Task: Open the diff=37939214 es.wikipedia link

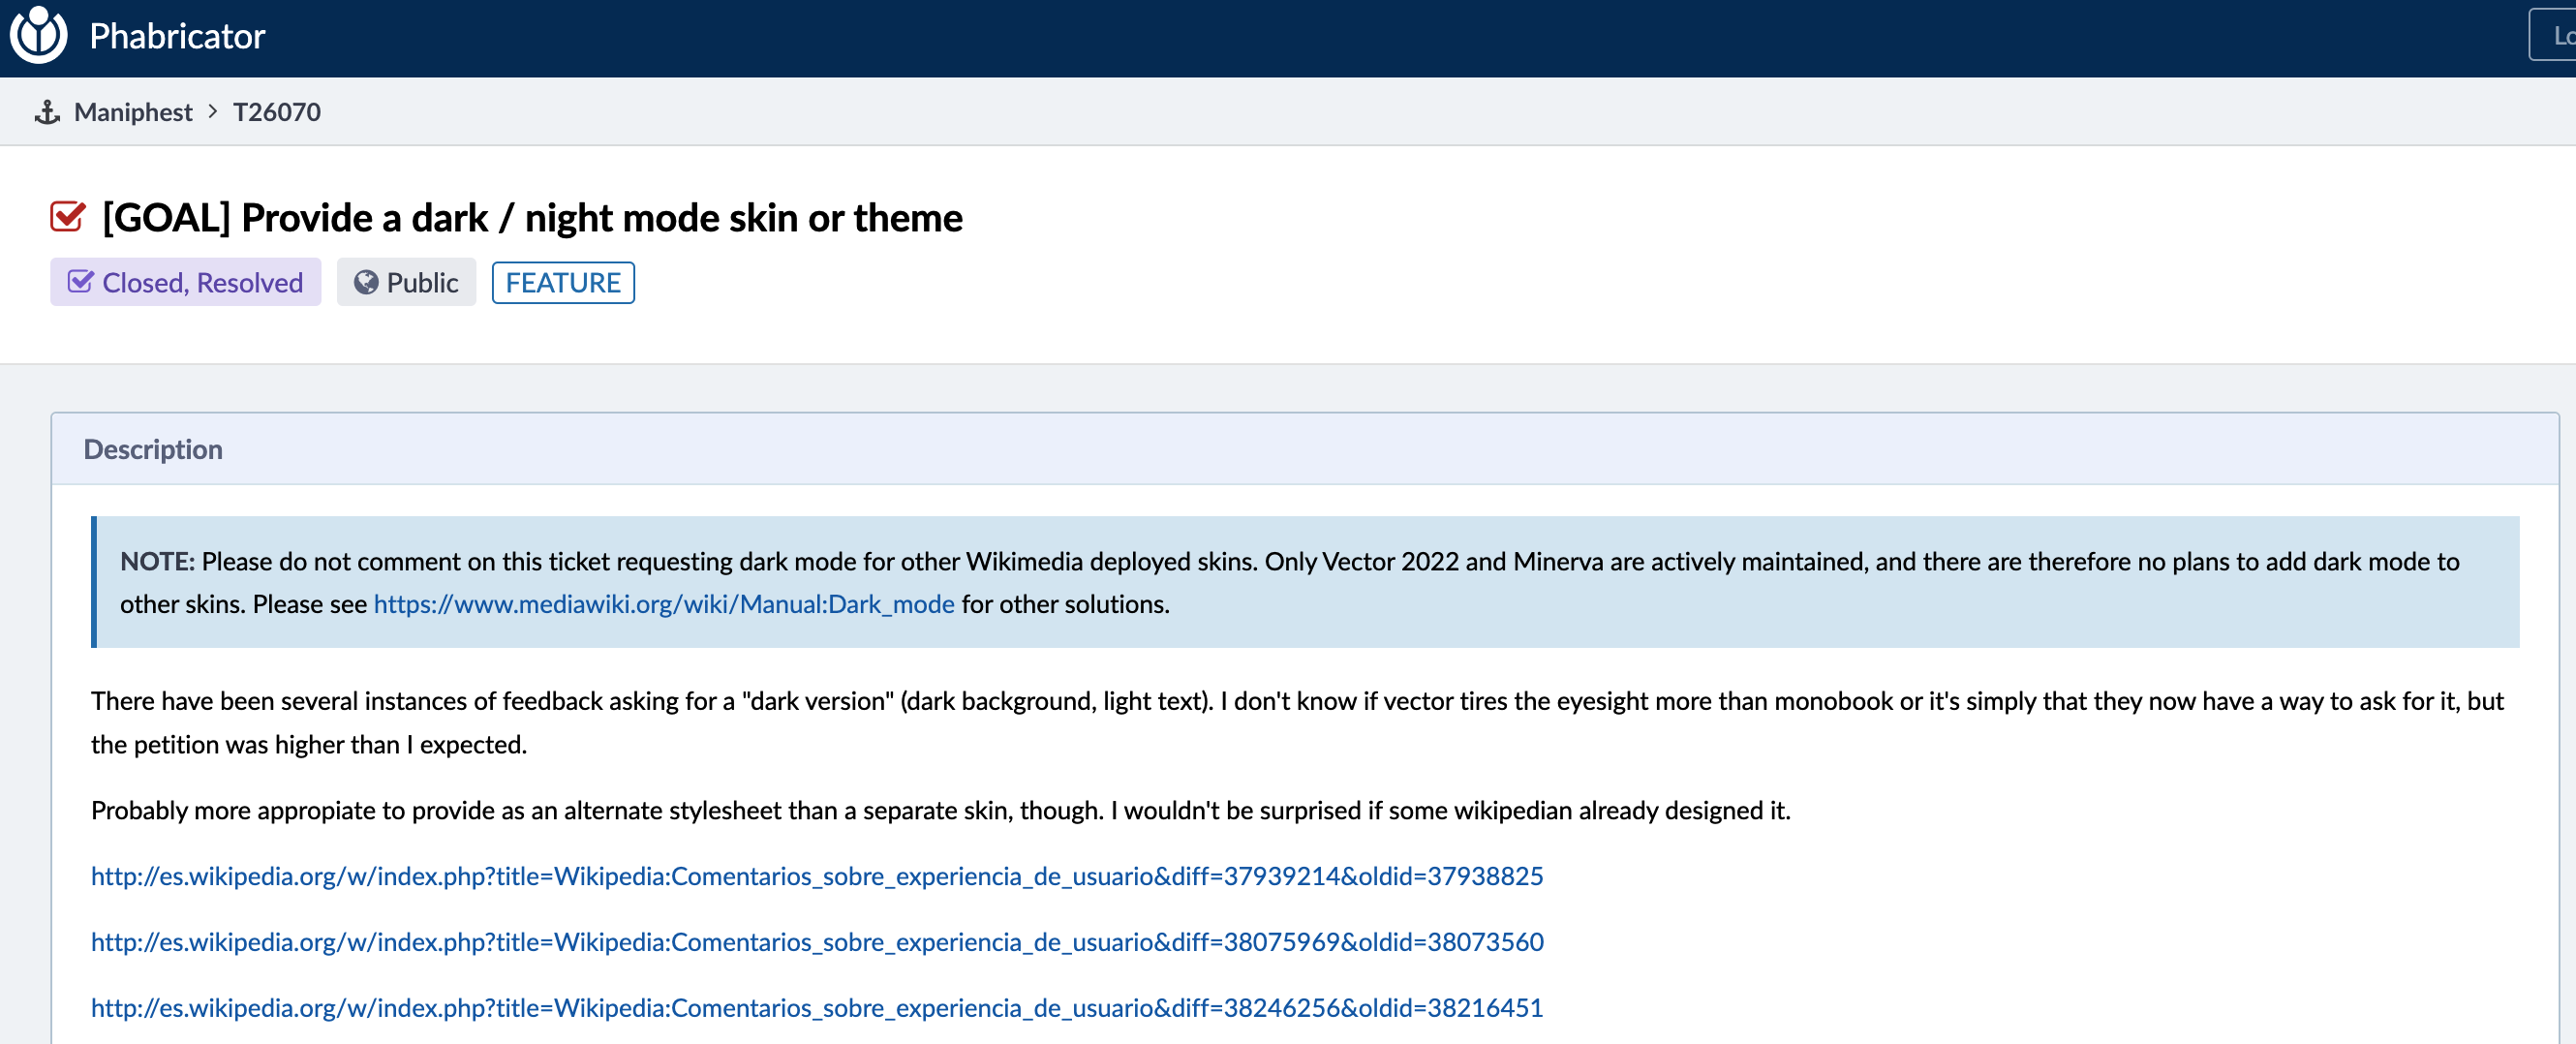Action: coord(817,876)
